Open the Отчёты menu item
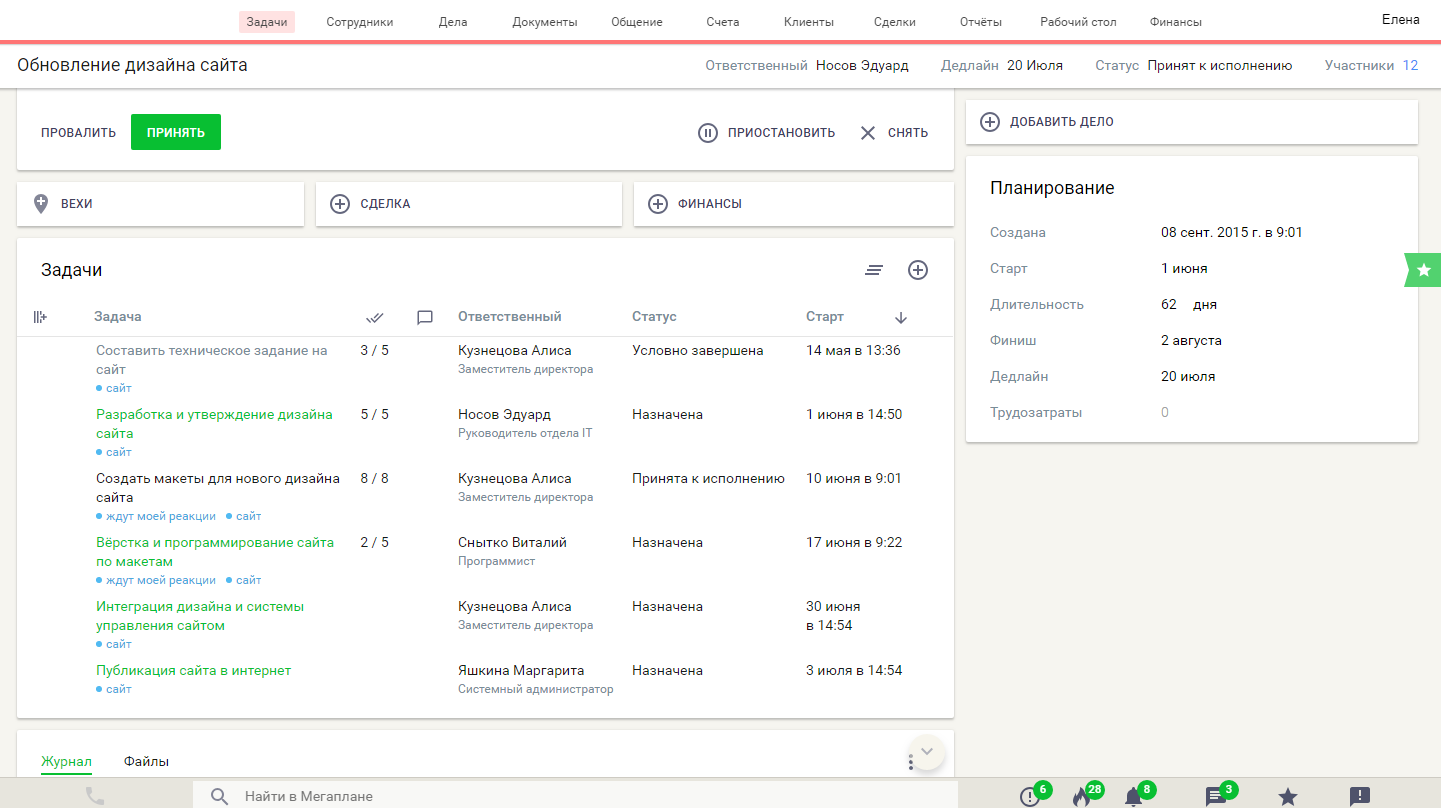1441x808 pixels. click(x=979, y=22)
